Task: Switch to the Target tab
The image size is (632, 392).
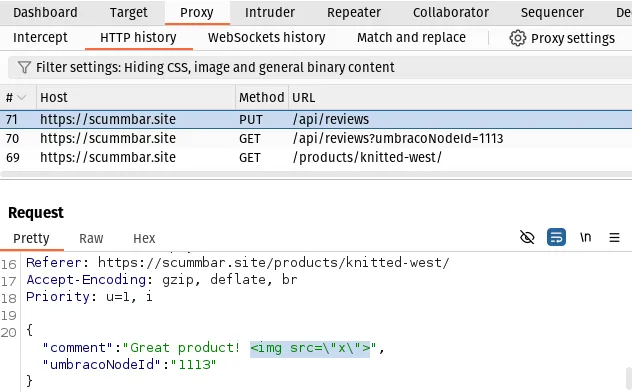Action: [129, 12]
